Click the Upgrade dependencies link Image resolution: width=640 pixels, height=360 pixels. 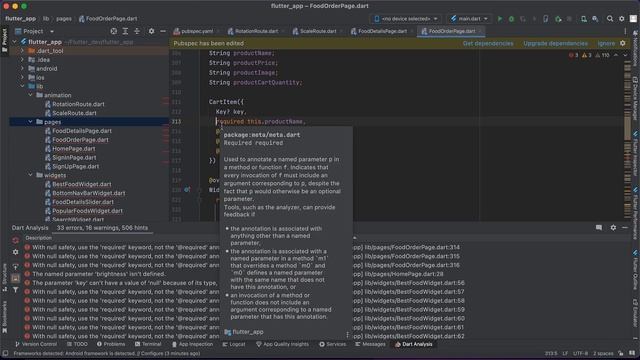[x=556, y=43]
